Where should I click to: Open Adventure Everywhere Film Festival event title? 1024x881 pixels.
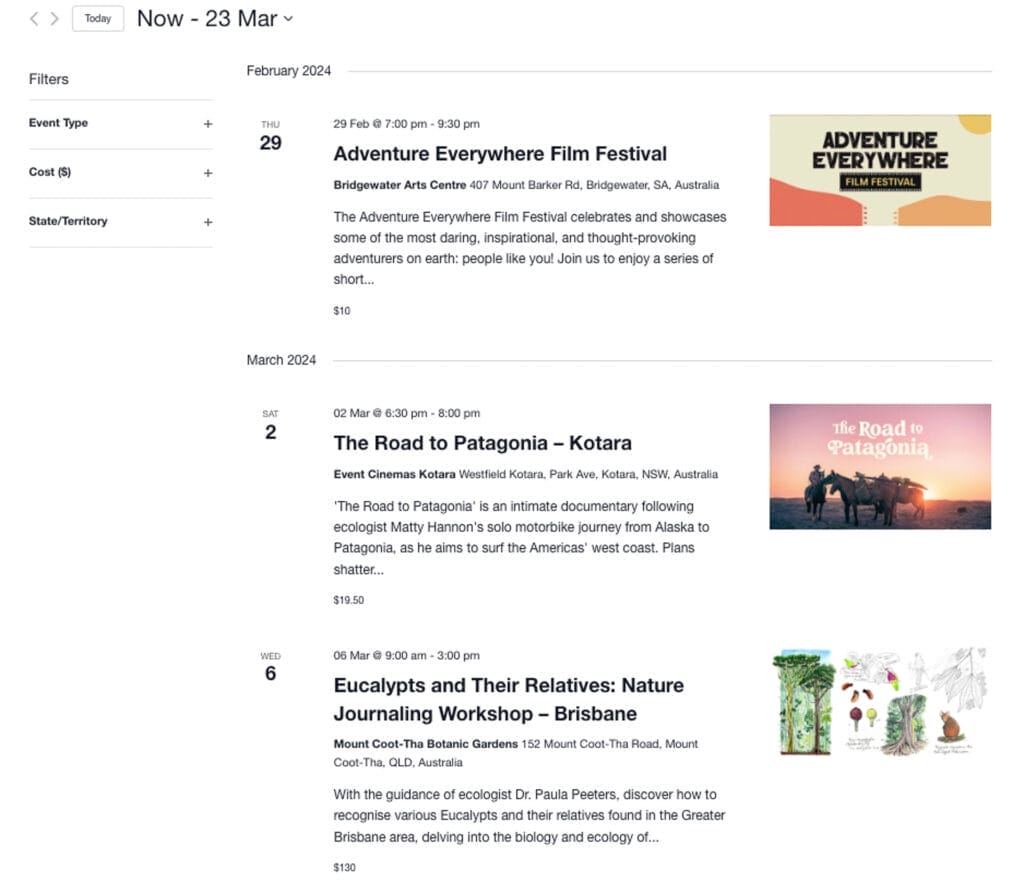tap(500, 154)
